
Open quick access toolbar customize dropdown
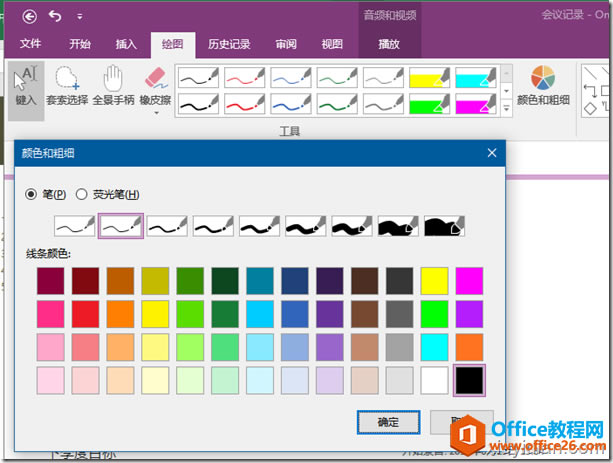click(79, 17)
